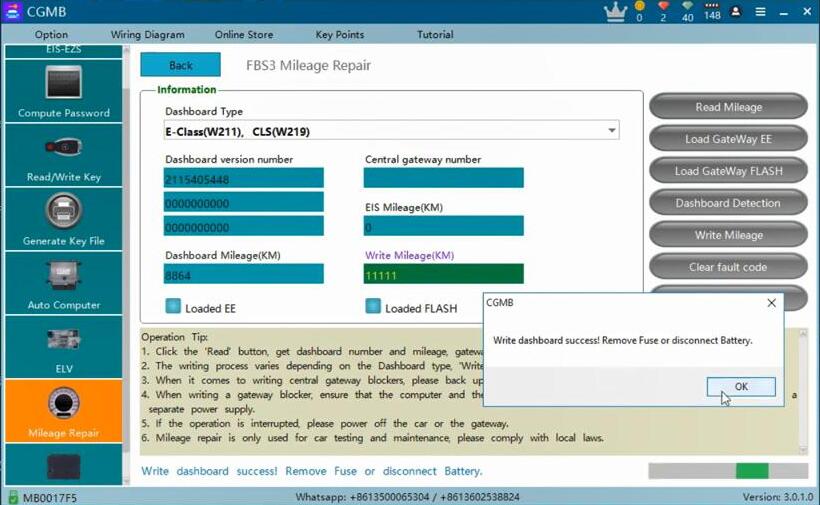Select the Read/Write Key tool
The height and width of the screenshot is (505, 820).
pos(64,155)
